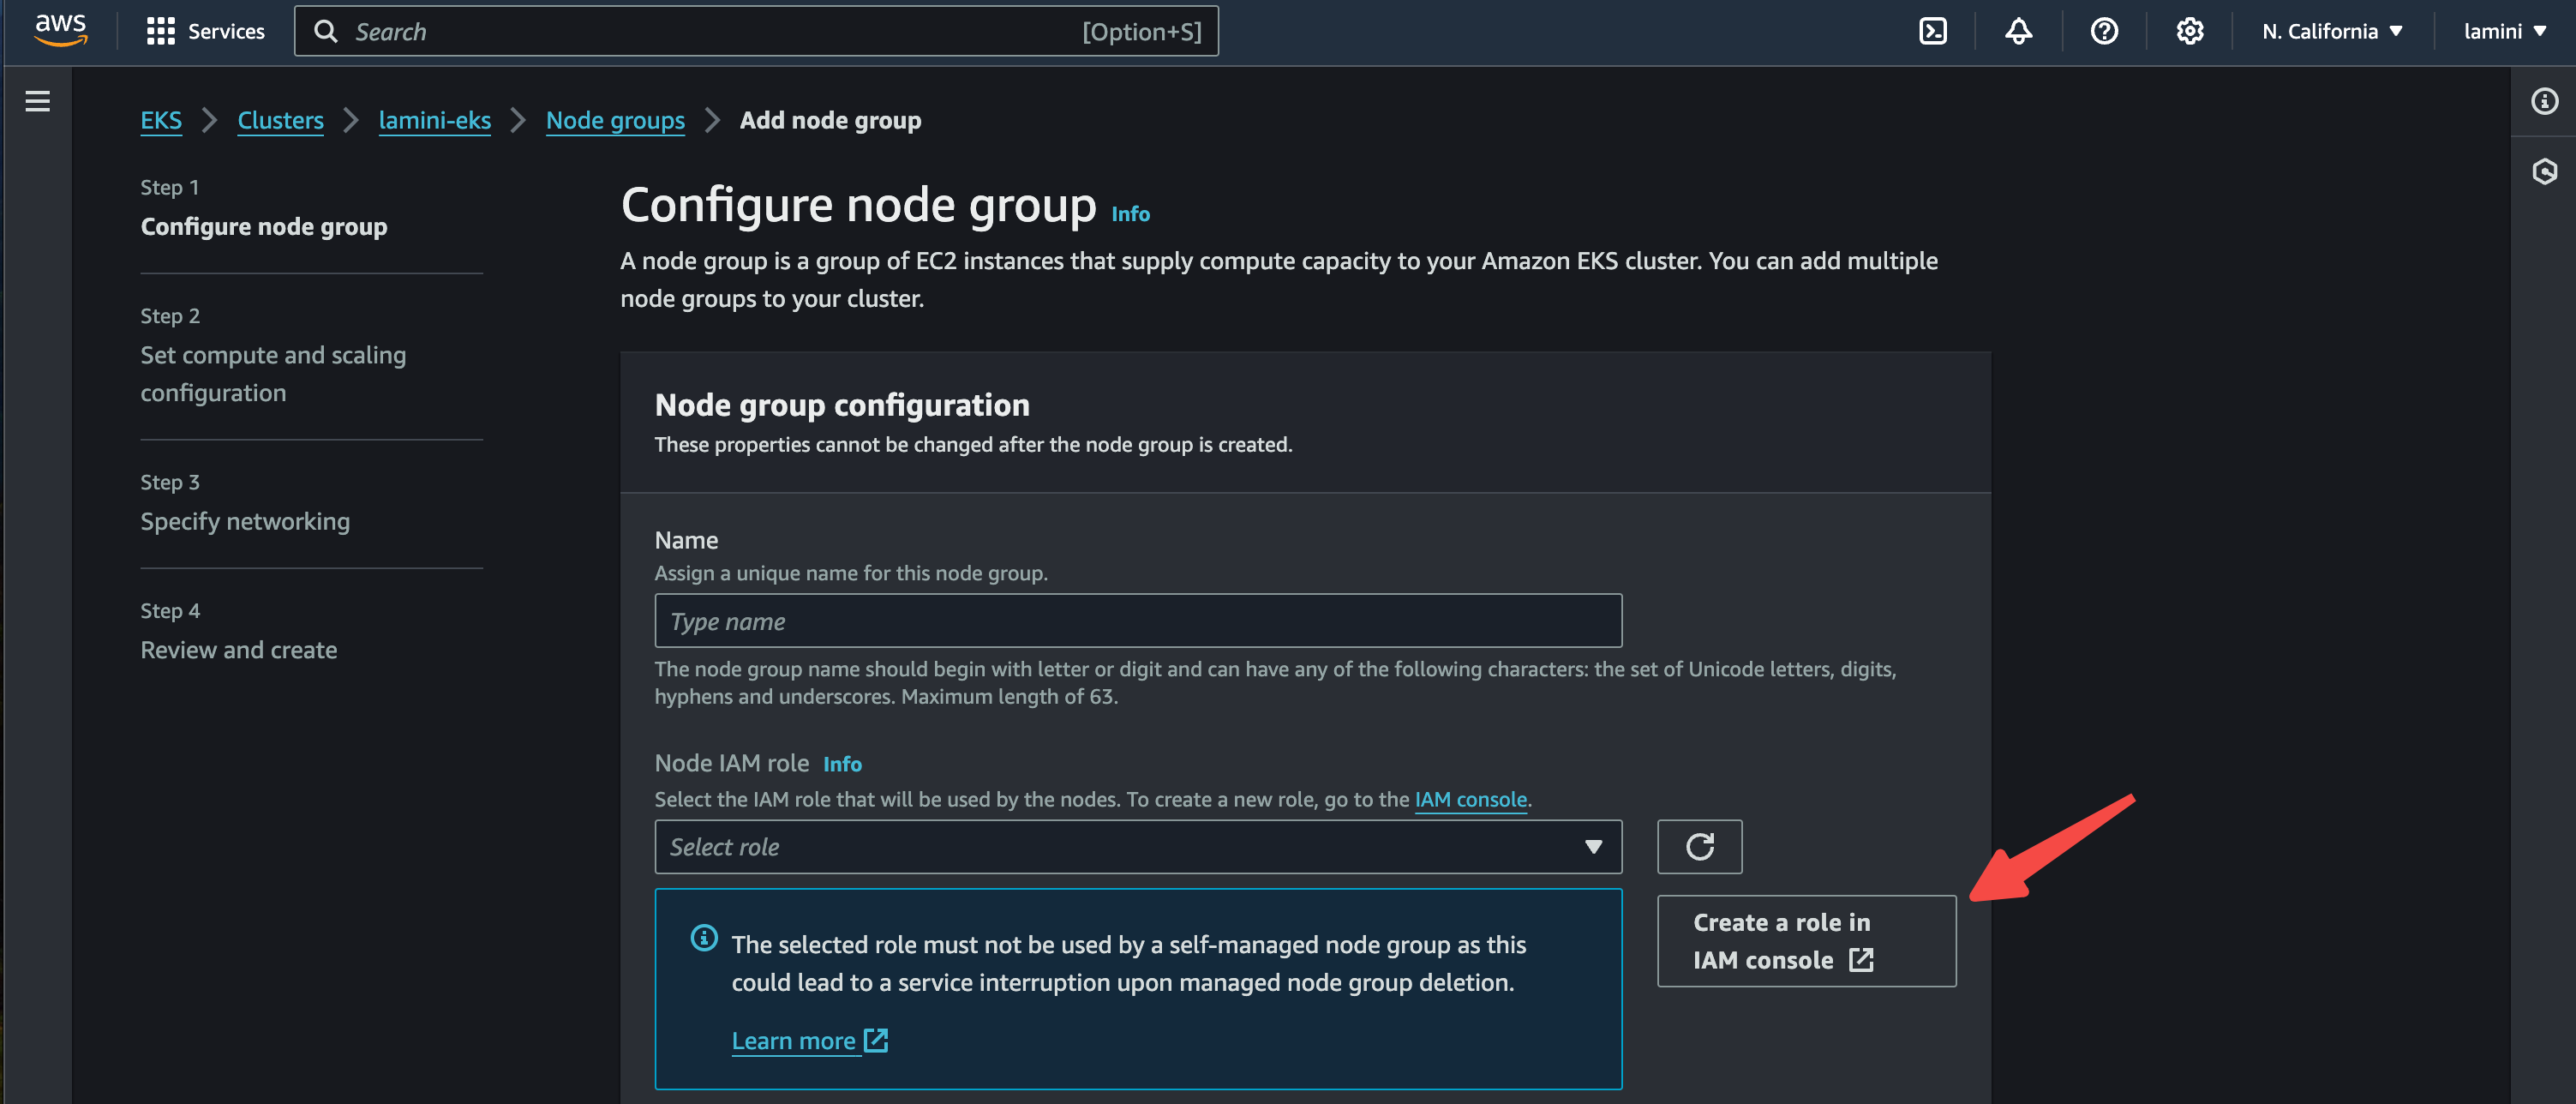The image size is (2576, 1104).
Task: Open the lamini account menu
Action: click(2505, 31)
